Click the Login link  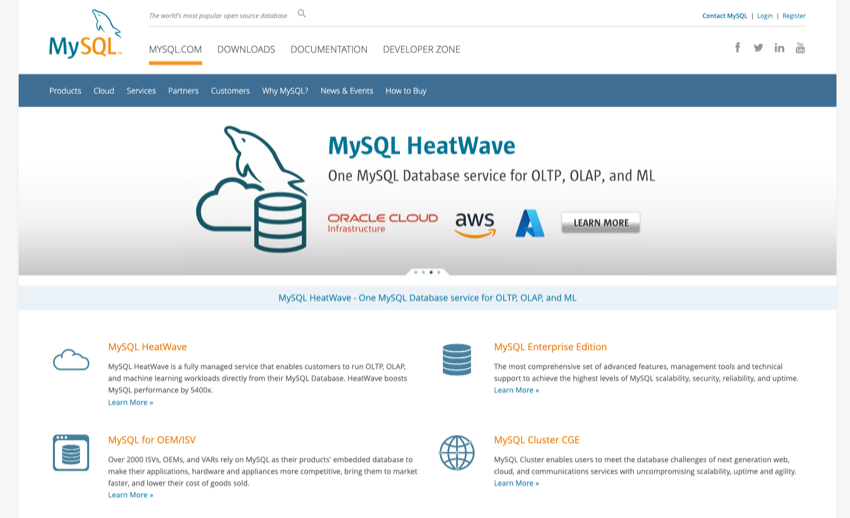click(x=765, y=16)
